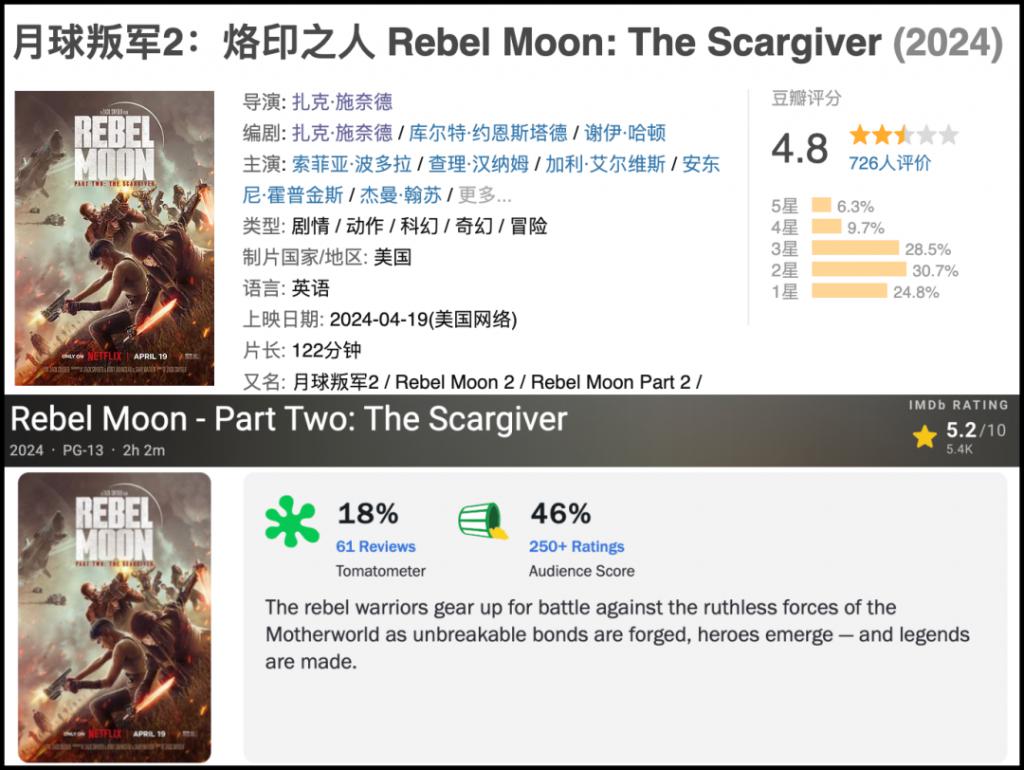
Task: Open writer 谢伊·哈顿's page
Action: pos(625,133)
